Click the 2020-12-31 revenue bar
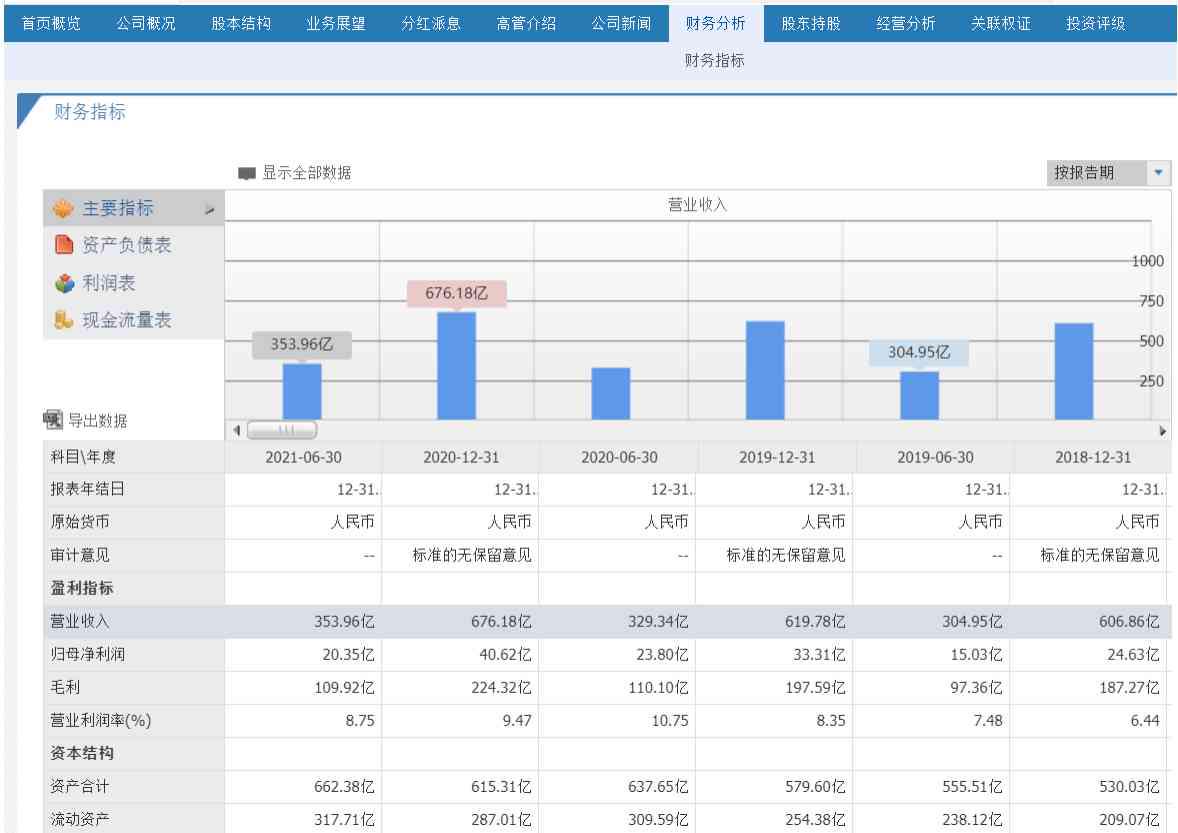The height and width of the screenshot is (833, 1178). (x=457, y=365)
